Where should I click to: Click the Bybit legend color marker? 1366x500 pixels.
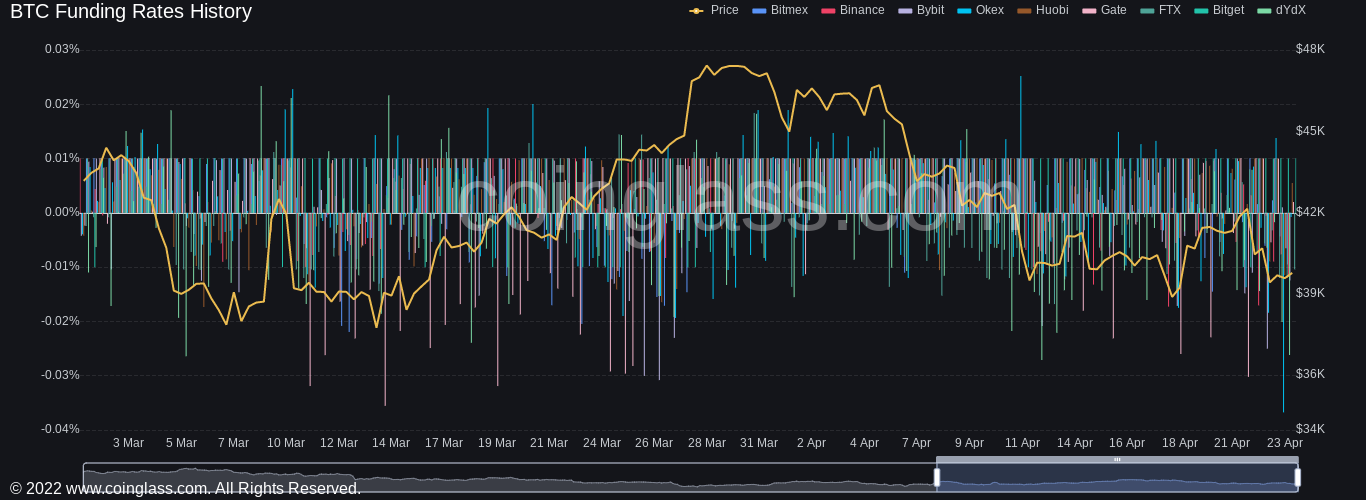tap(905, 10)
